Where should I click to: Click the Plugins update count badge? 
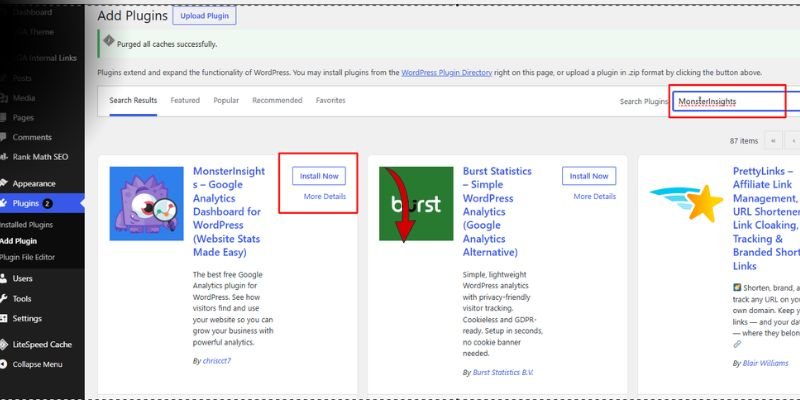coord(47,204)
